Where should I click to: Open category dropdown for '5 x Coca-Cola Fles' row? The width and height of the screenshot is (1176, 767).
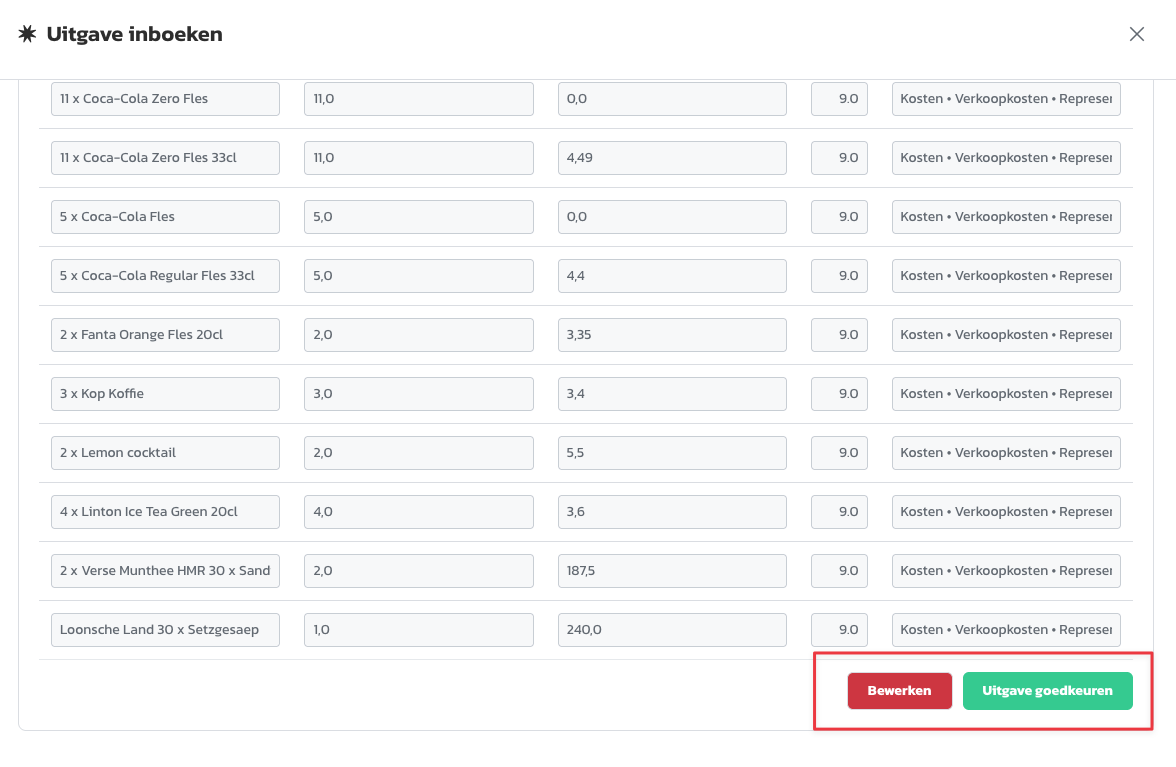click(1005, 217)
